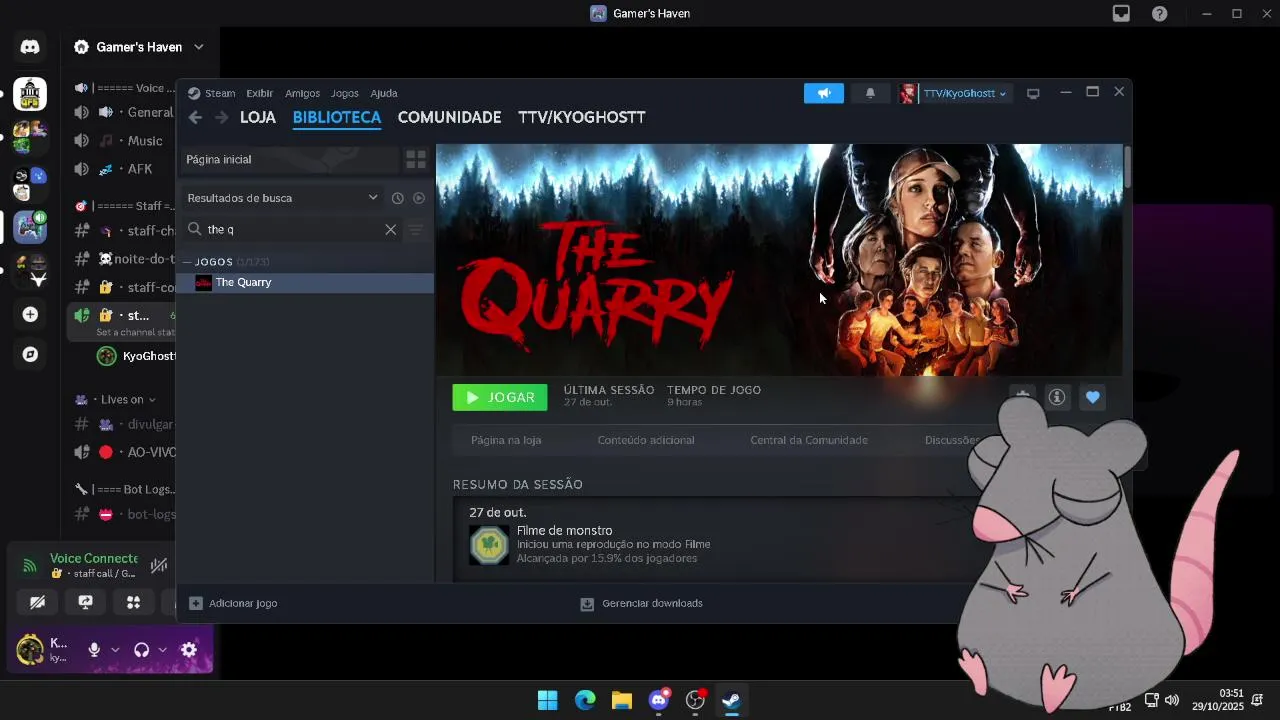
Task: Toggle ready-to-play filter icon
Action: click(419, 198)
